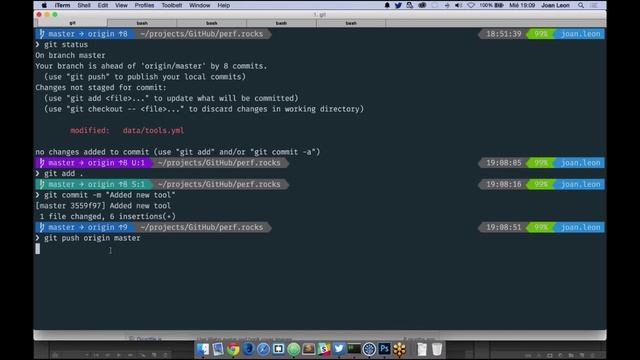
Task: Open Joan Leon user menu
Action: (x=555, y=5)
